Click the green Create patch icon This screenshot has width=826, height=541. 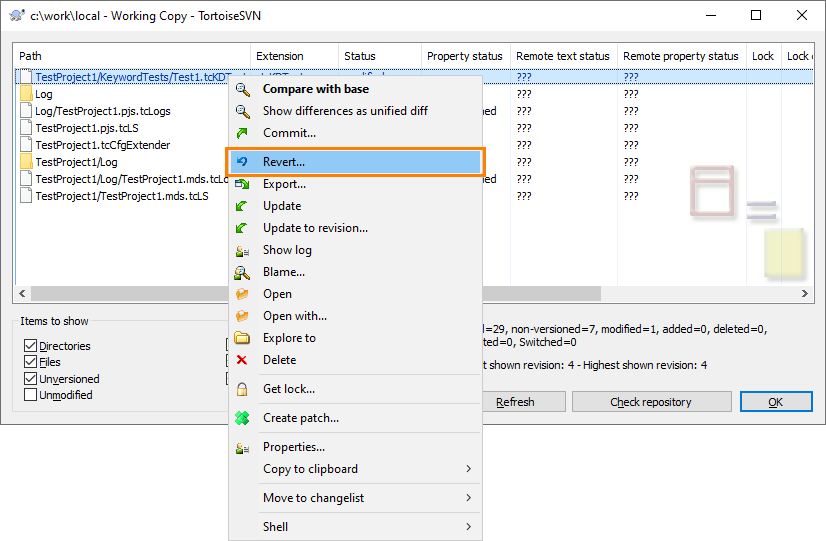(x=242, y=418)
